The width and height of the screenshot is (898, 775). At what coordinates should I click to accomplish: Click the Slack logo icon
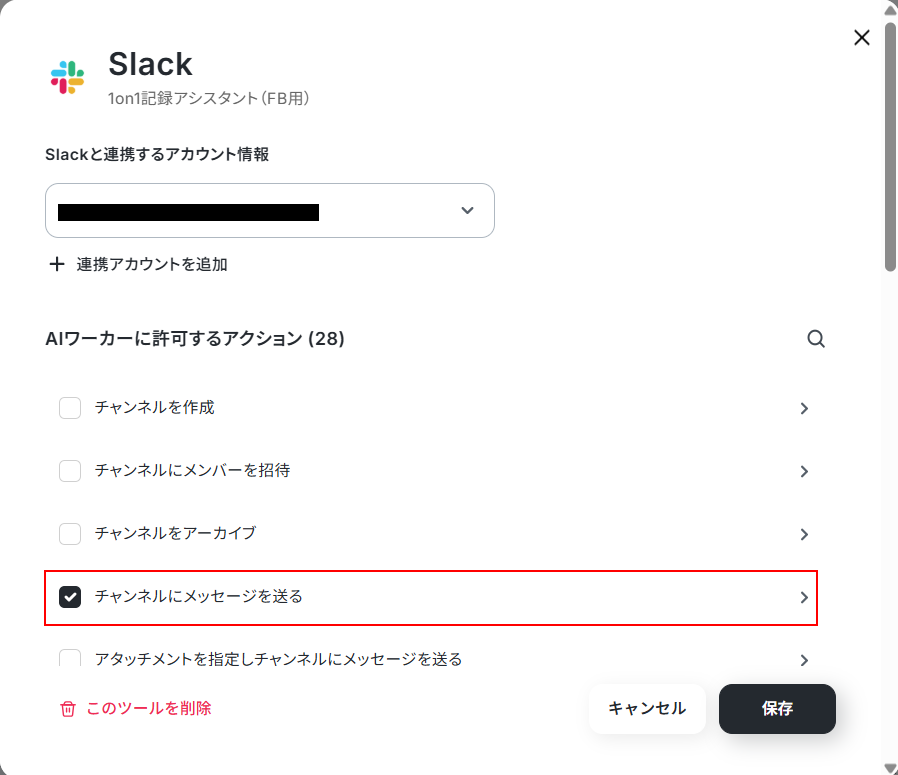tap(68, 77)
